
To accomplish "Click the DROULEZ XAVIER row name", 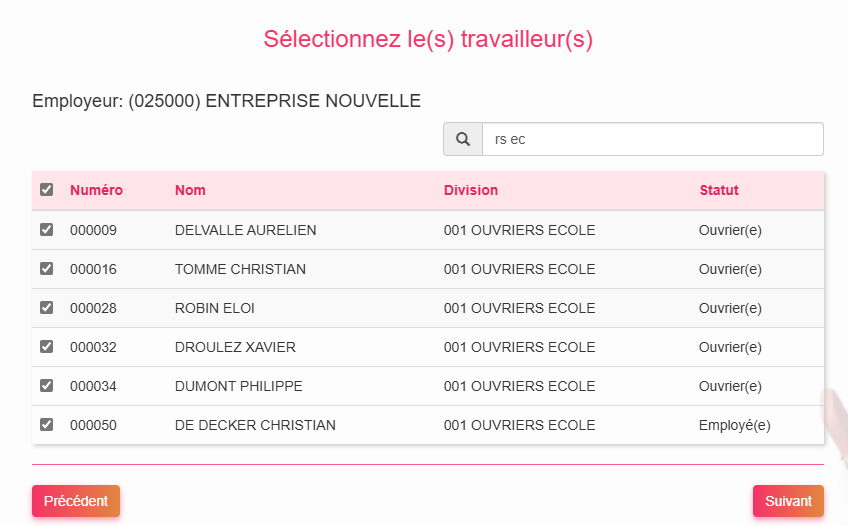I will [235, 347].
